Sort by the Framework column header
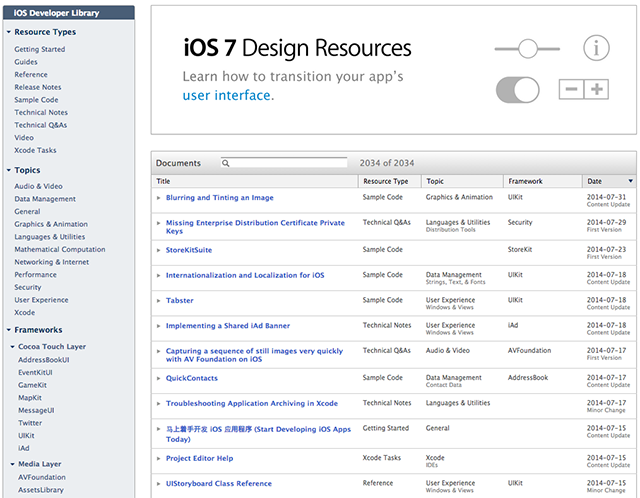The height and width of the screenshot is (498, 640). tap(542, 181)
